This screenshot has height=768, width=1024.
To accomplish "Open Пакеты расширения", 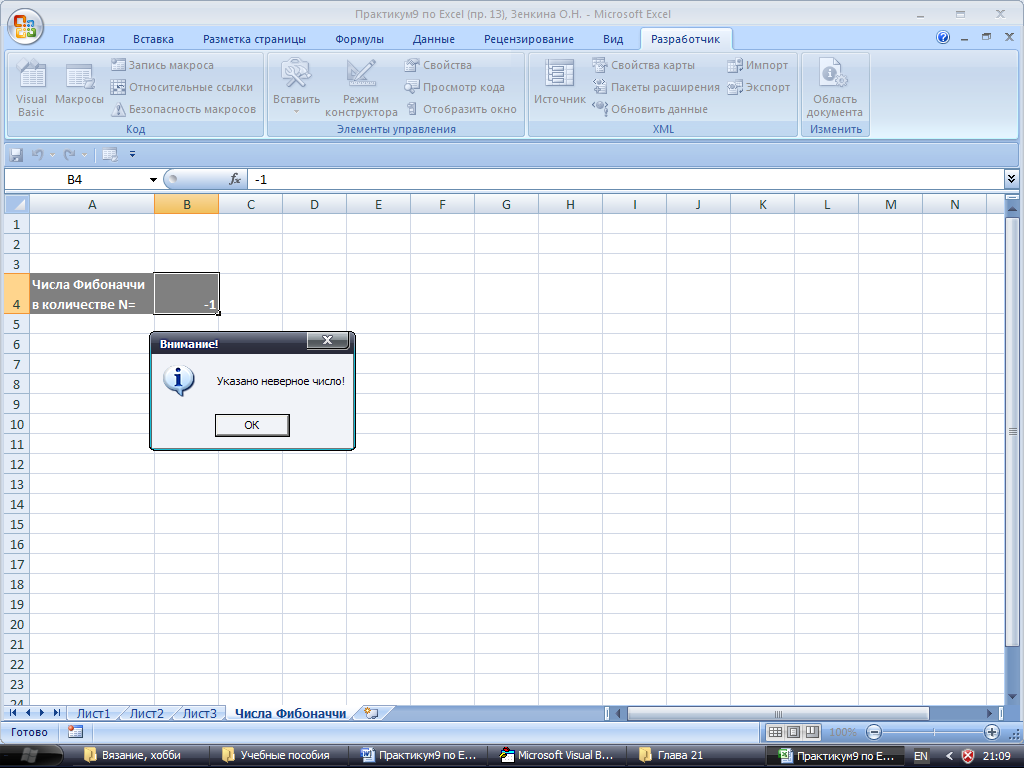I will pyautogui.click(x=656, y=87).
